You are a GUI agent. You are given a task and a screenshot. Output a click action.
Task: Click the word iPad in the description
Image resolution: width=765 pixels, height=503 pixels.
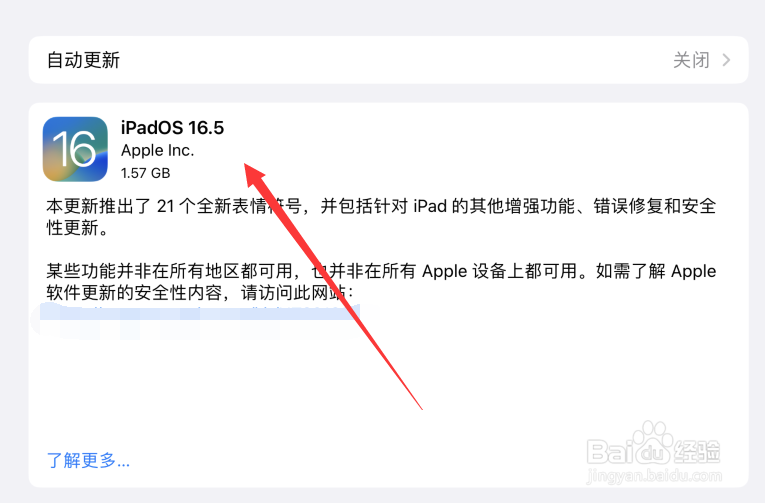(430, 207)
